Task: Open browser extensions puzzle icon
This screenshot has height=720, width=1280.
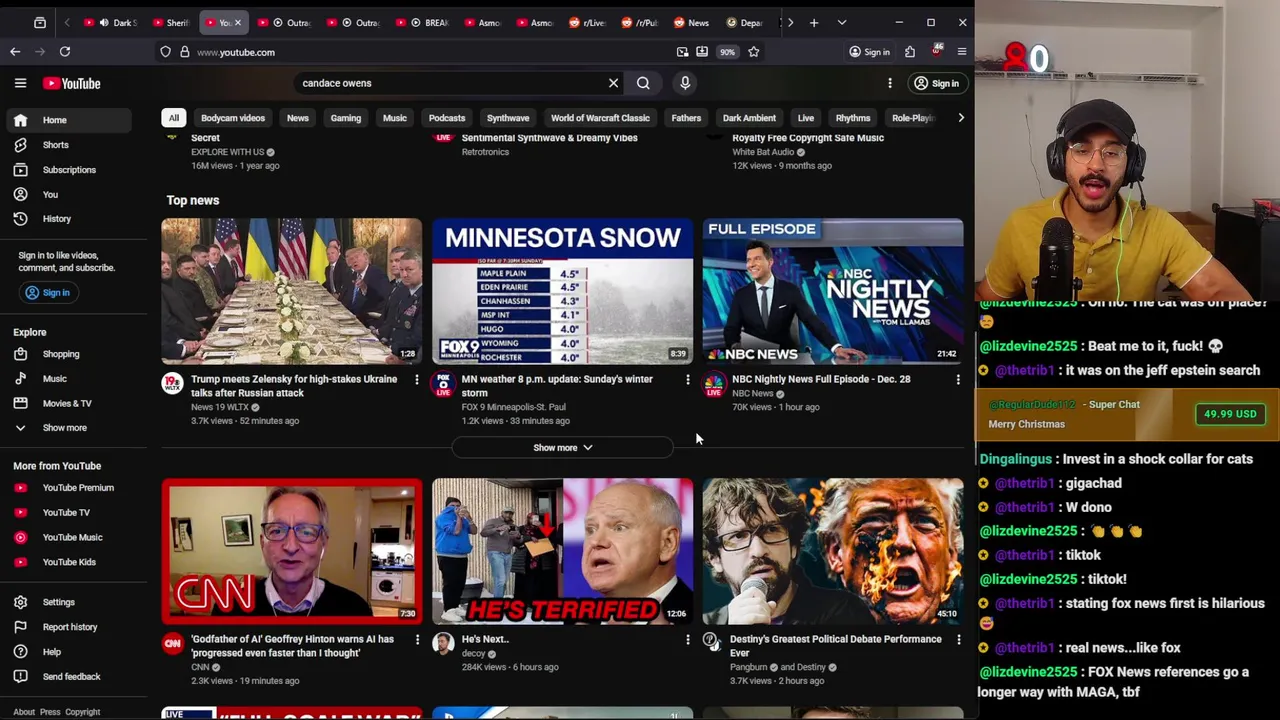Action: (910, 52)
